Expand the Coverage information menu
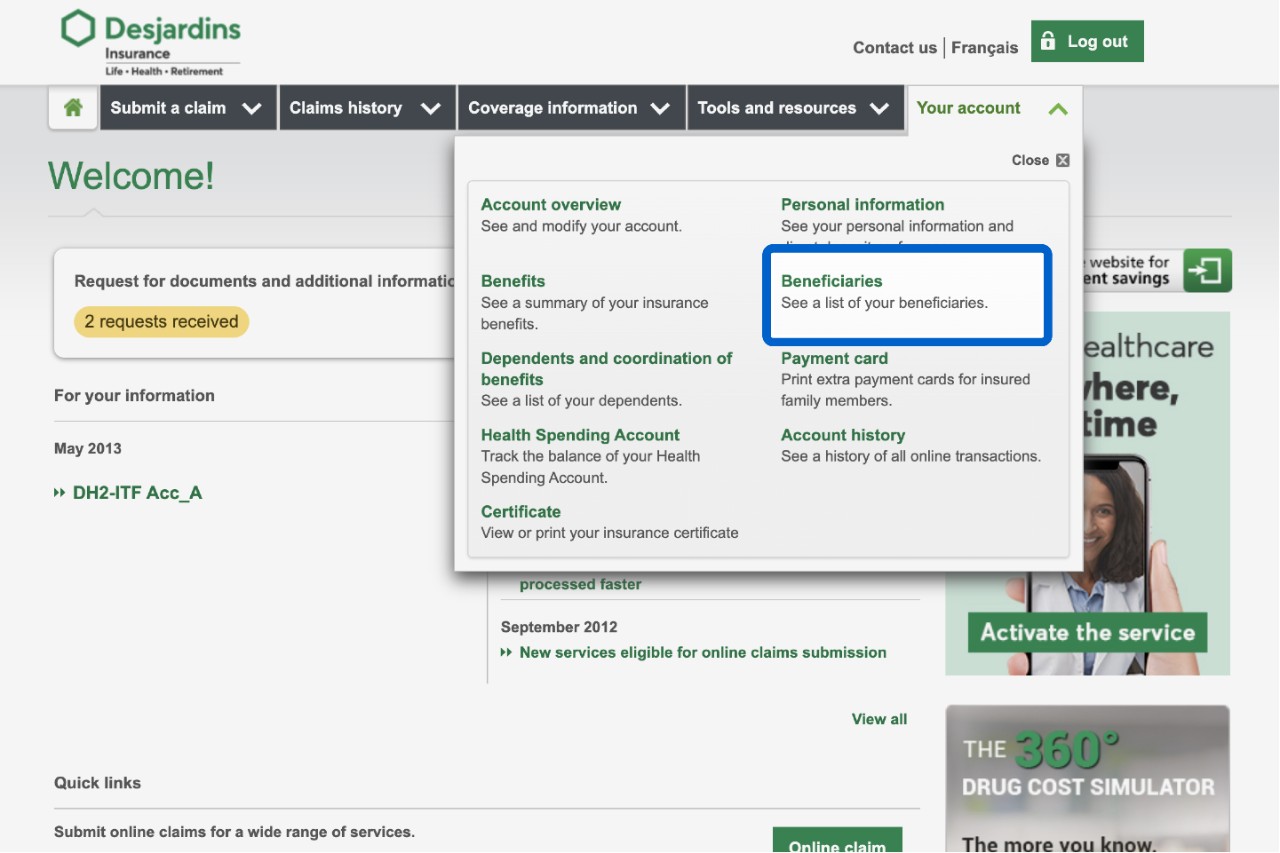The height and width of the screenshot is (853, 1280). coord(569,108)
